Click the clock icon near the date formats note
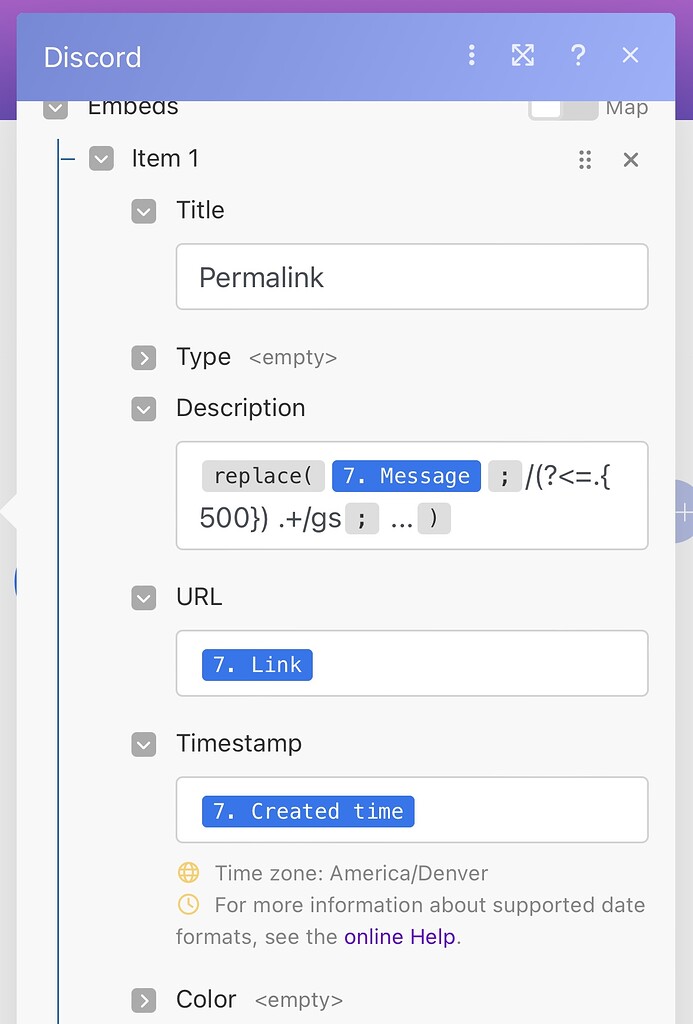 189,905
